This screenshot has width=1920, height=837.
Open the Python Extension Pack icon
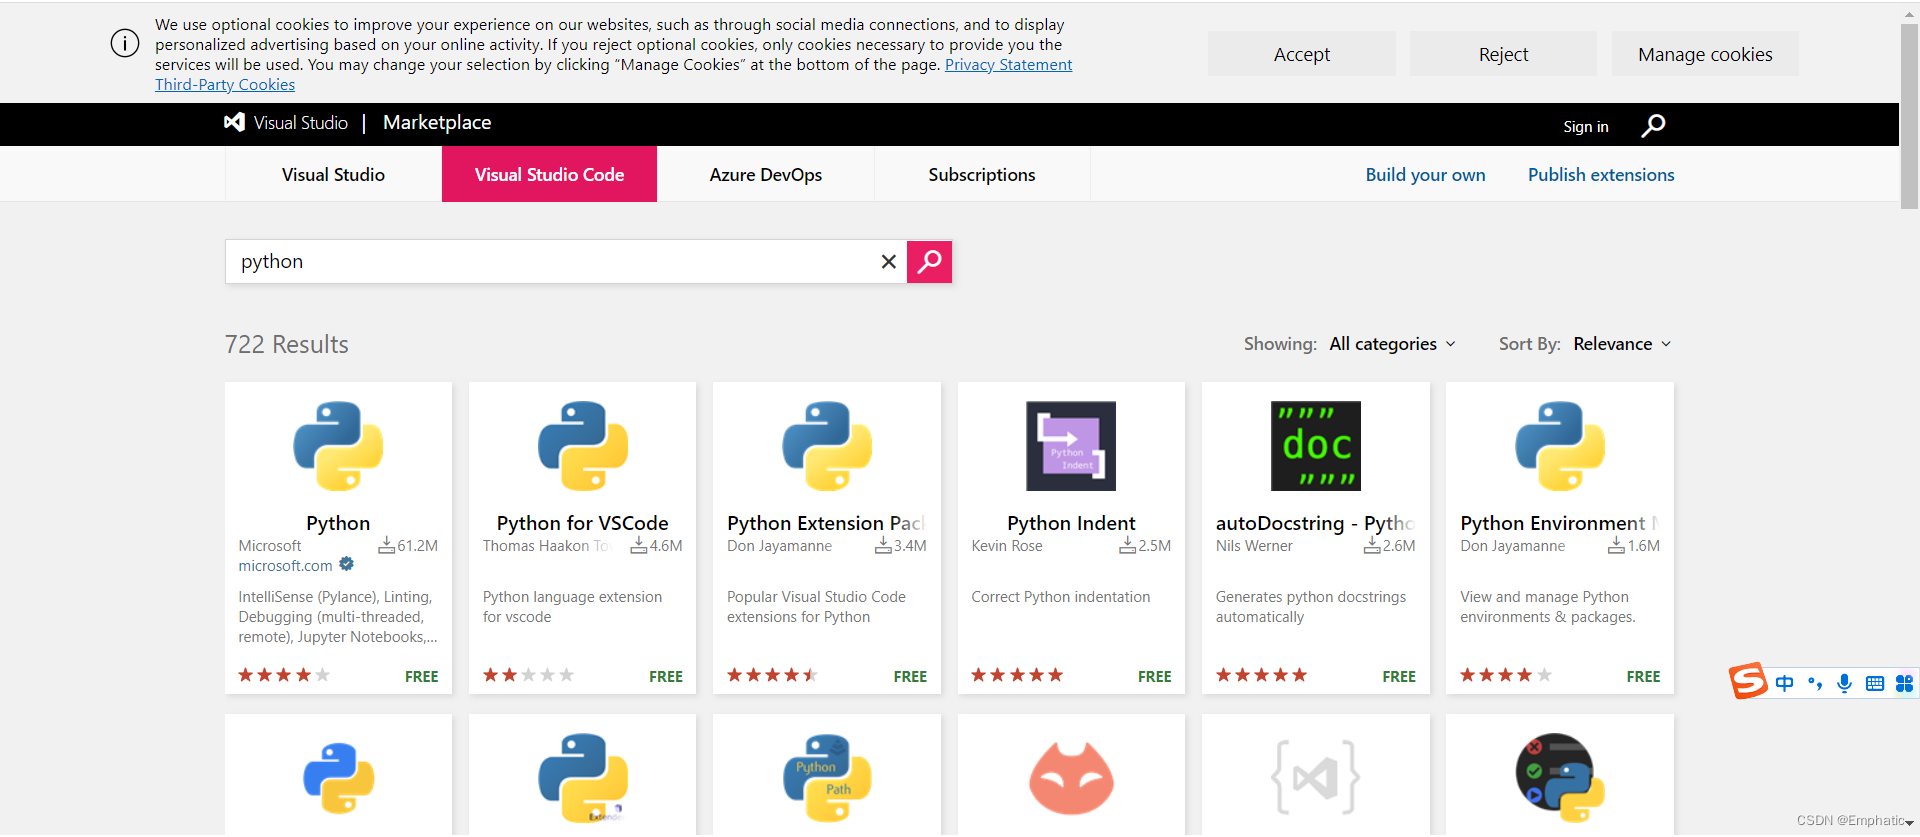(x=827, y=446)
